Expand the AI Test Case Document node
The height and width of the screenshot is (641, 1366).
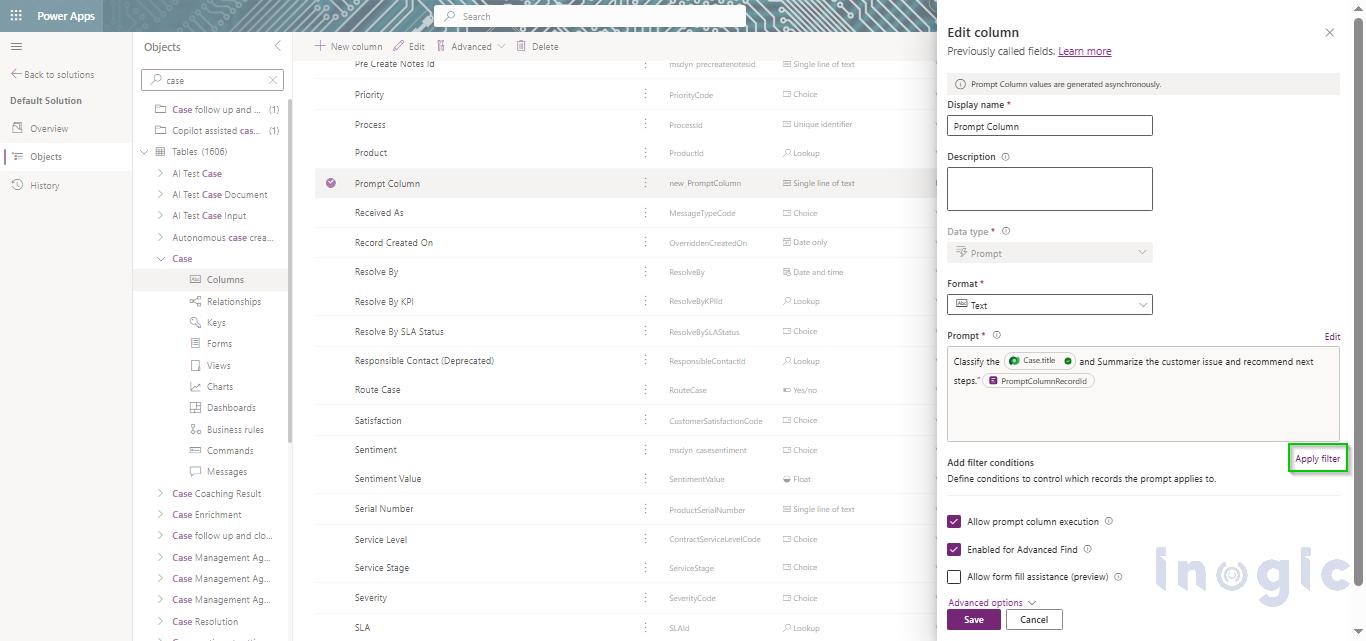click(x=161, y=194)
